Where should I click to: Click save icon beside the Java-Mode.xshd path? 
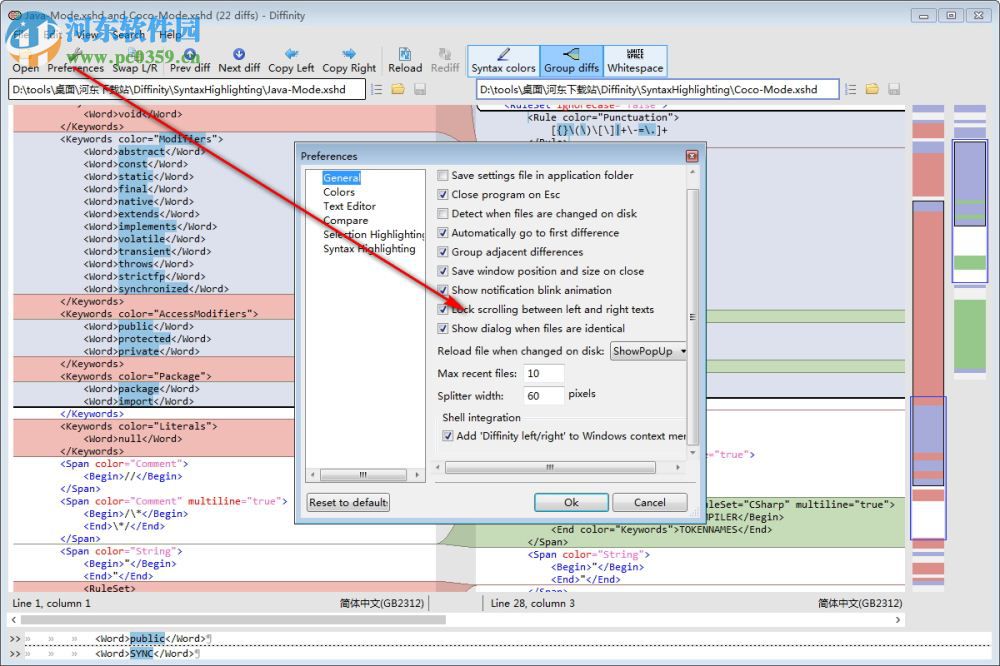[x=420, y=89]
